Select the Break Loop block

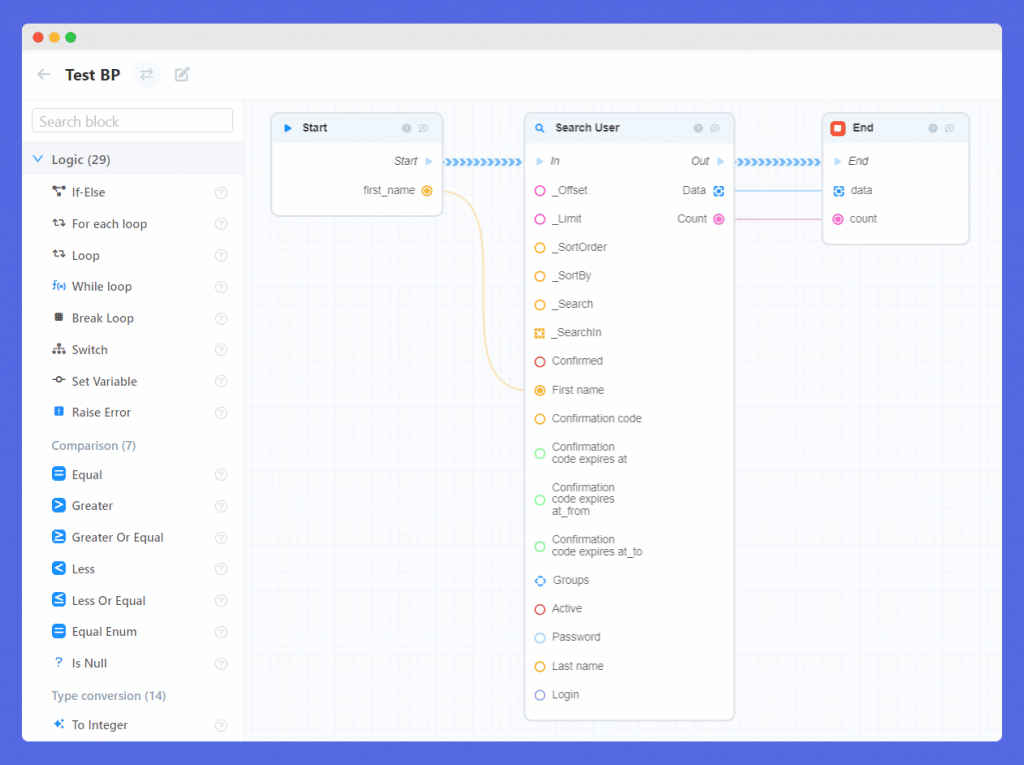coord(103,318)
